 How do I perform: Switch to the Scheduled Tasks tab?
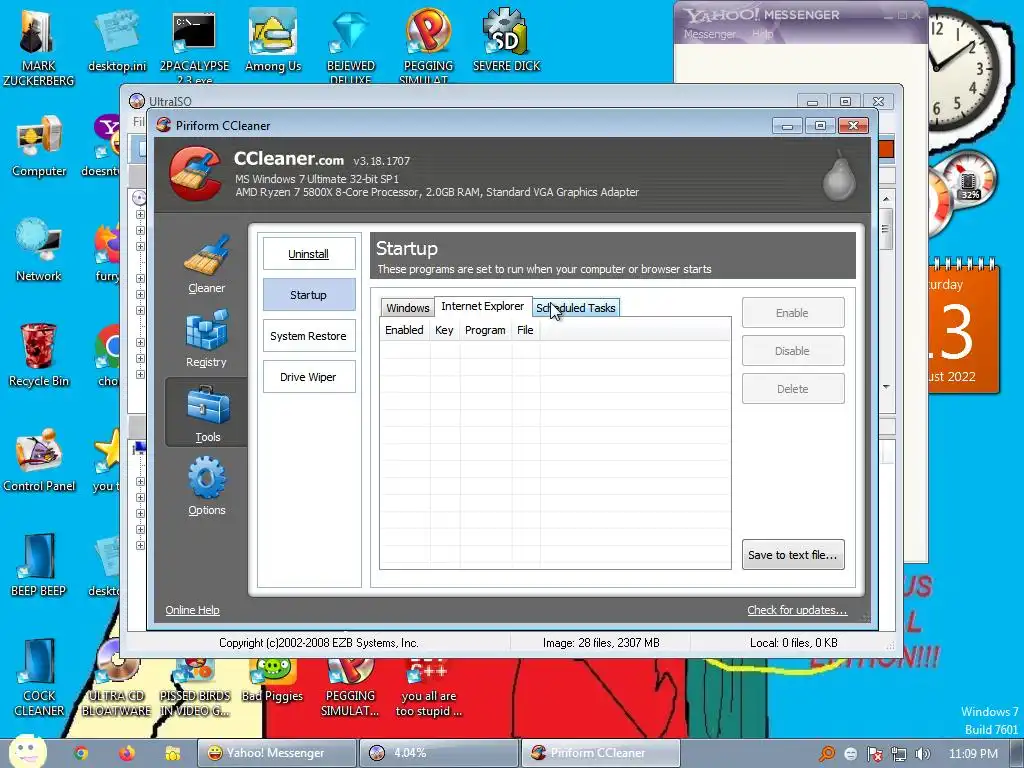pyautogui.click(x=576, y=308)
